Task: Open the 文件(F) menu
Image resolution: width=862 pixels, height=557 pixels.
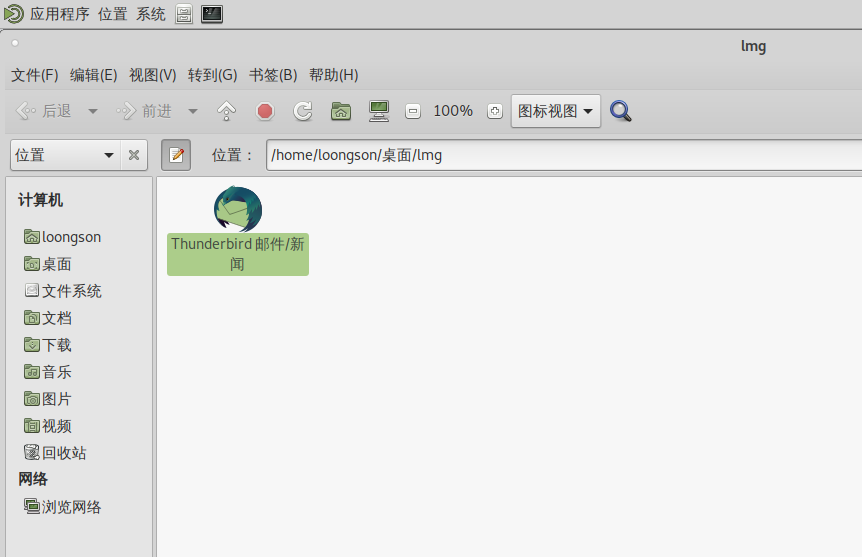Action: point(35,75)
